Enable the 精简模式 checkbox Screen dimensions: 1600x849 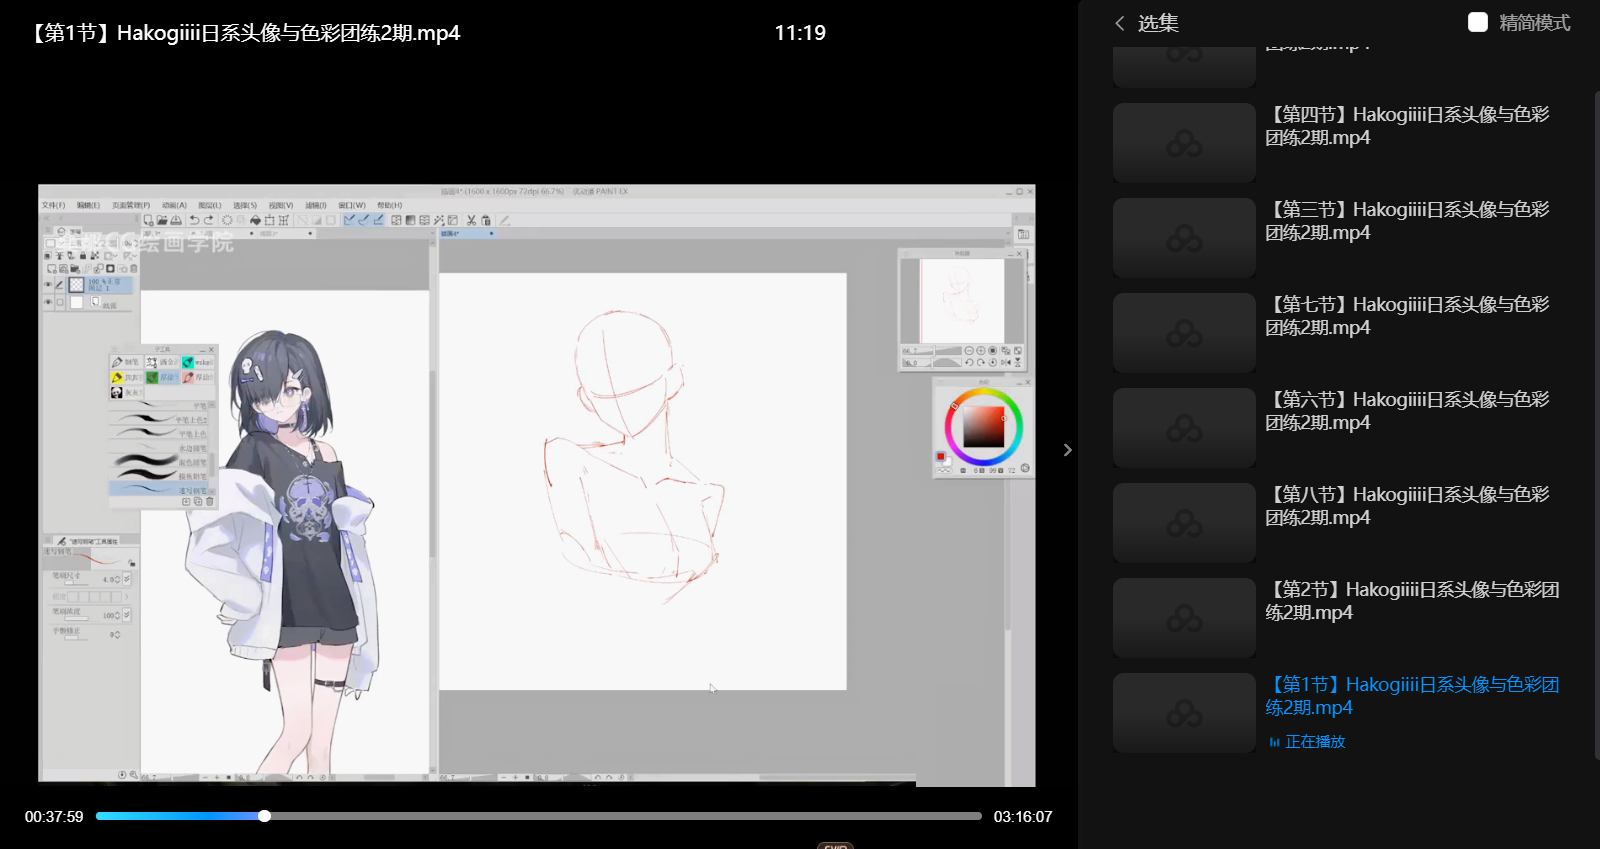pos(1478,22)
